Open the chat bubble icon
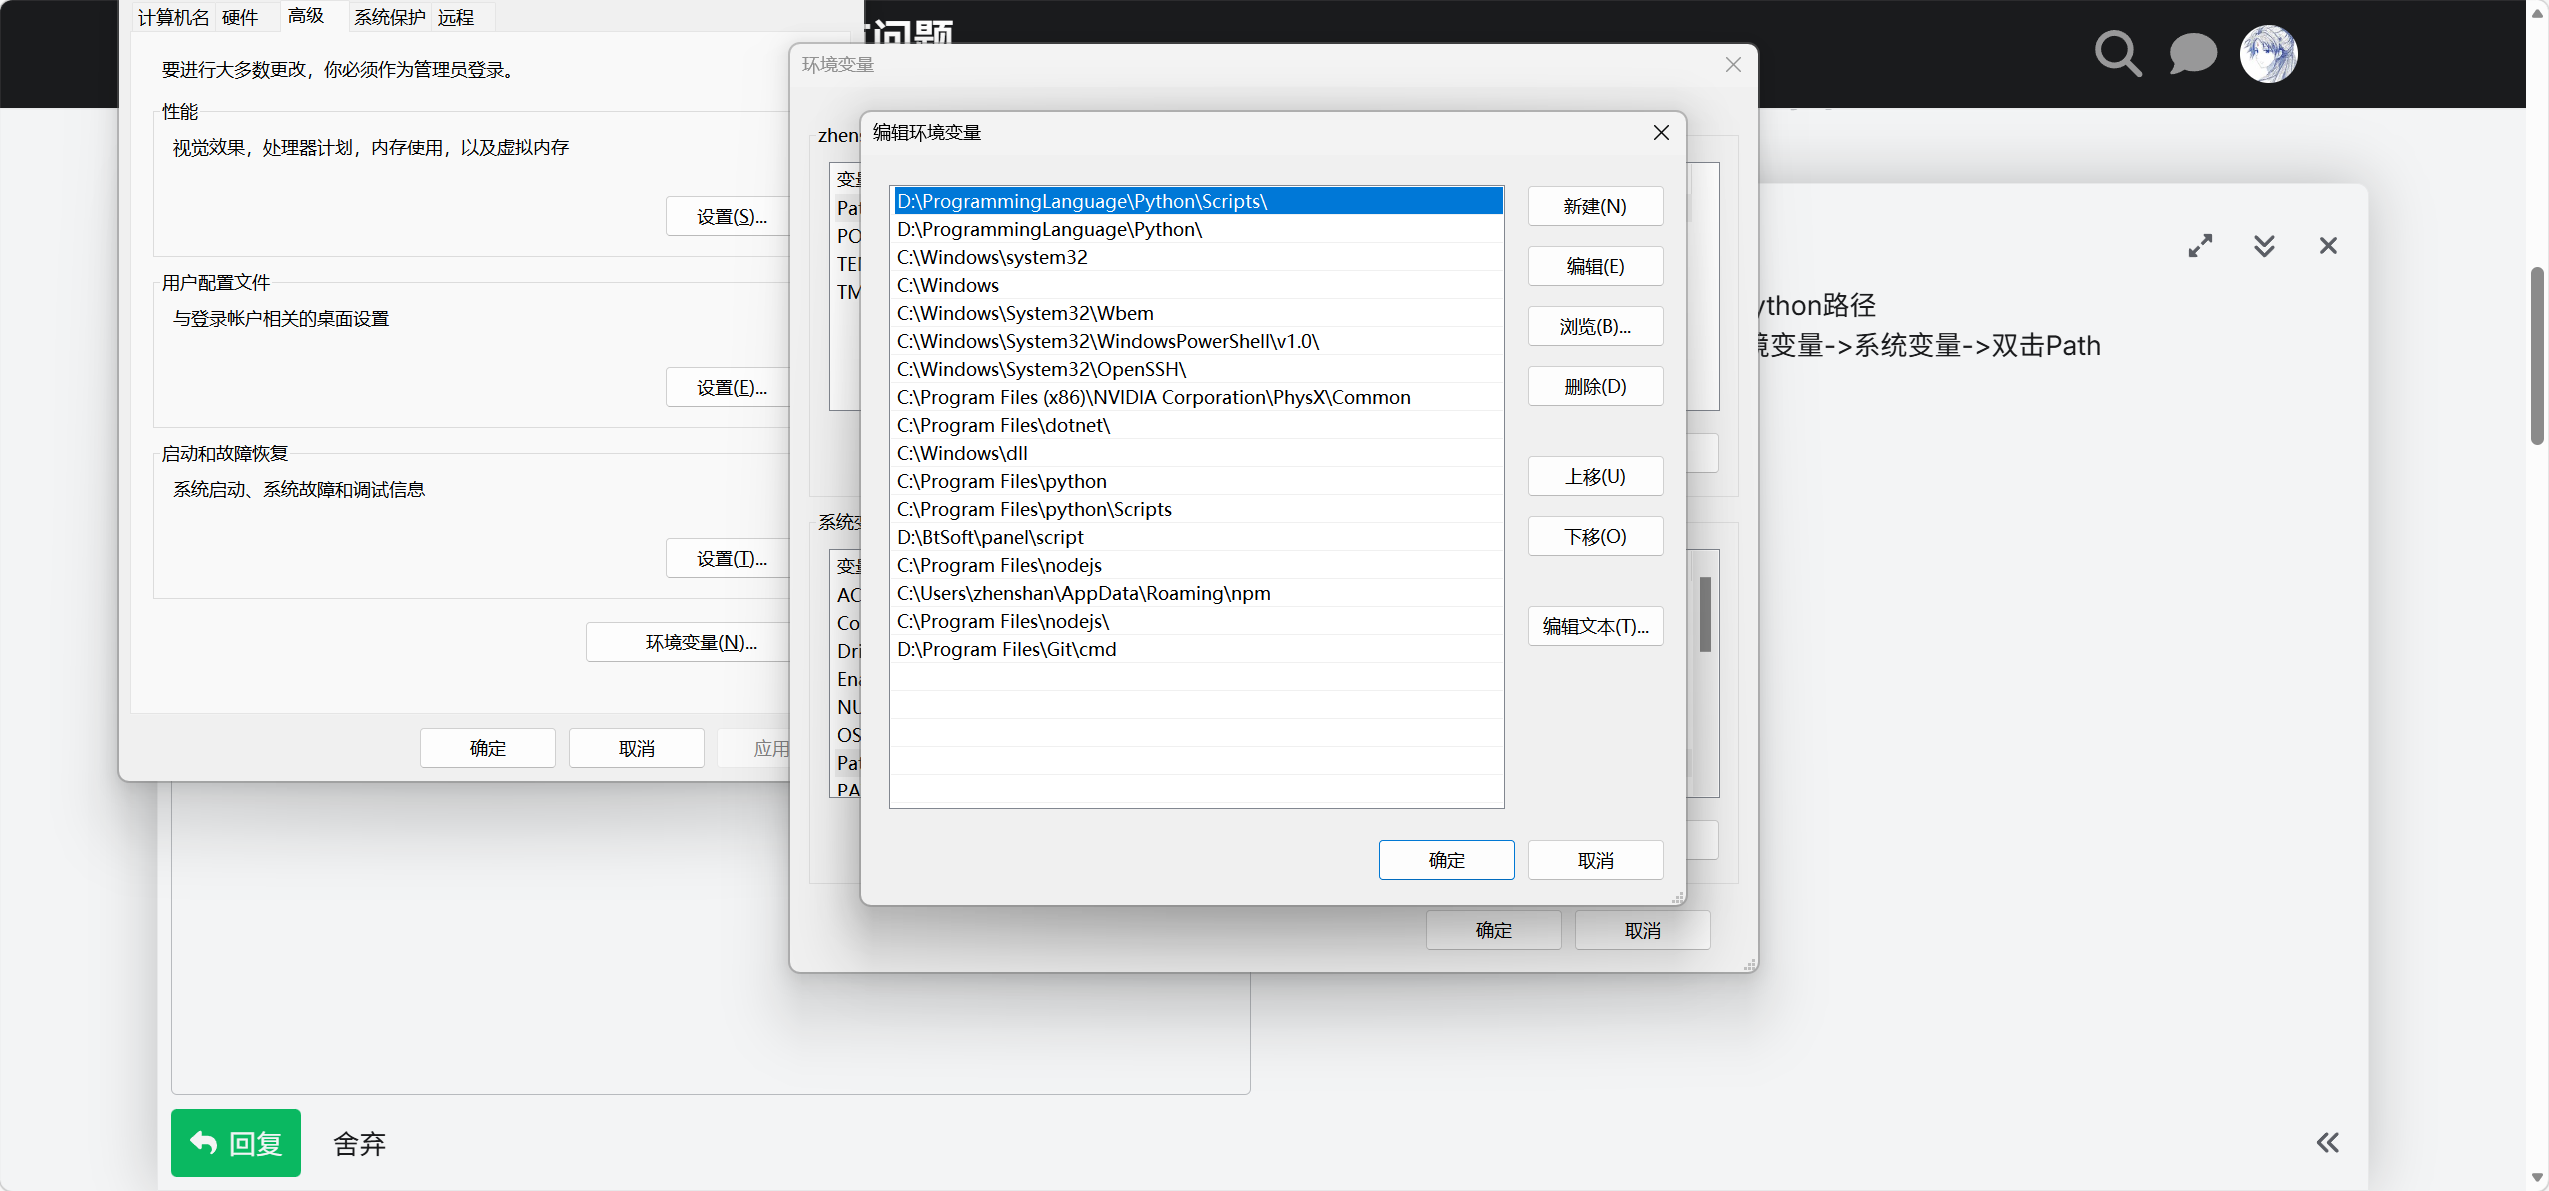 coord(2192,54)
